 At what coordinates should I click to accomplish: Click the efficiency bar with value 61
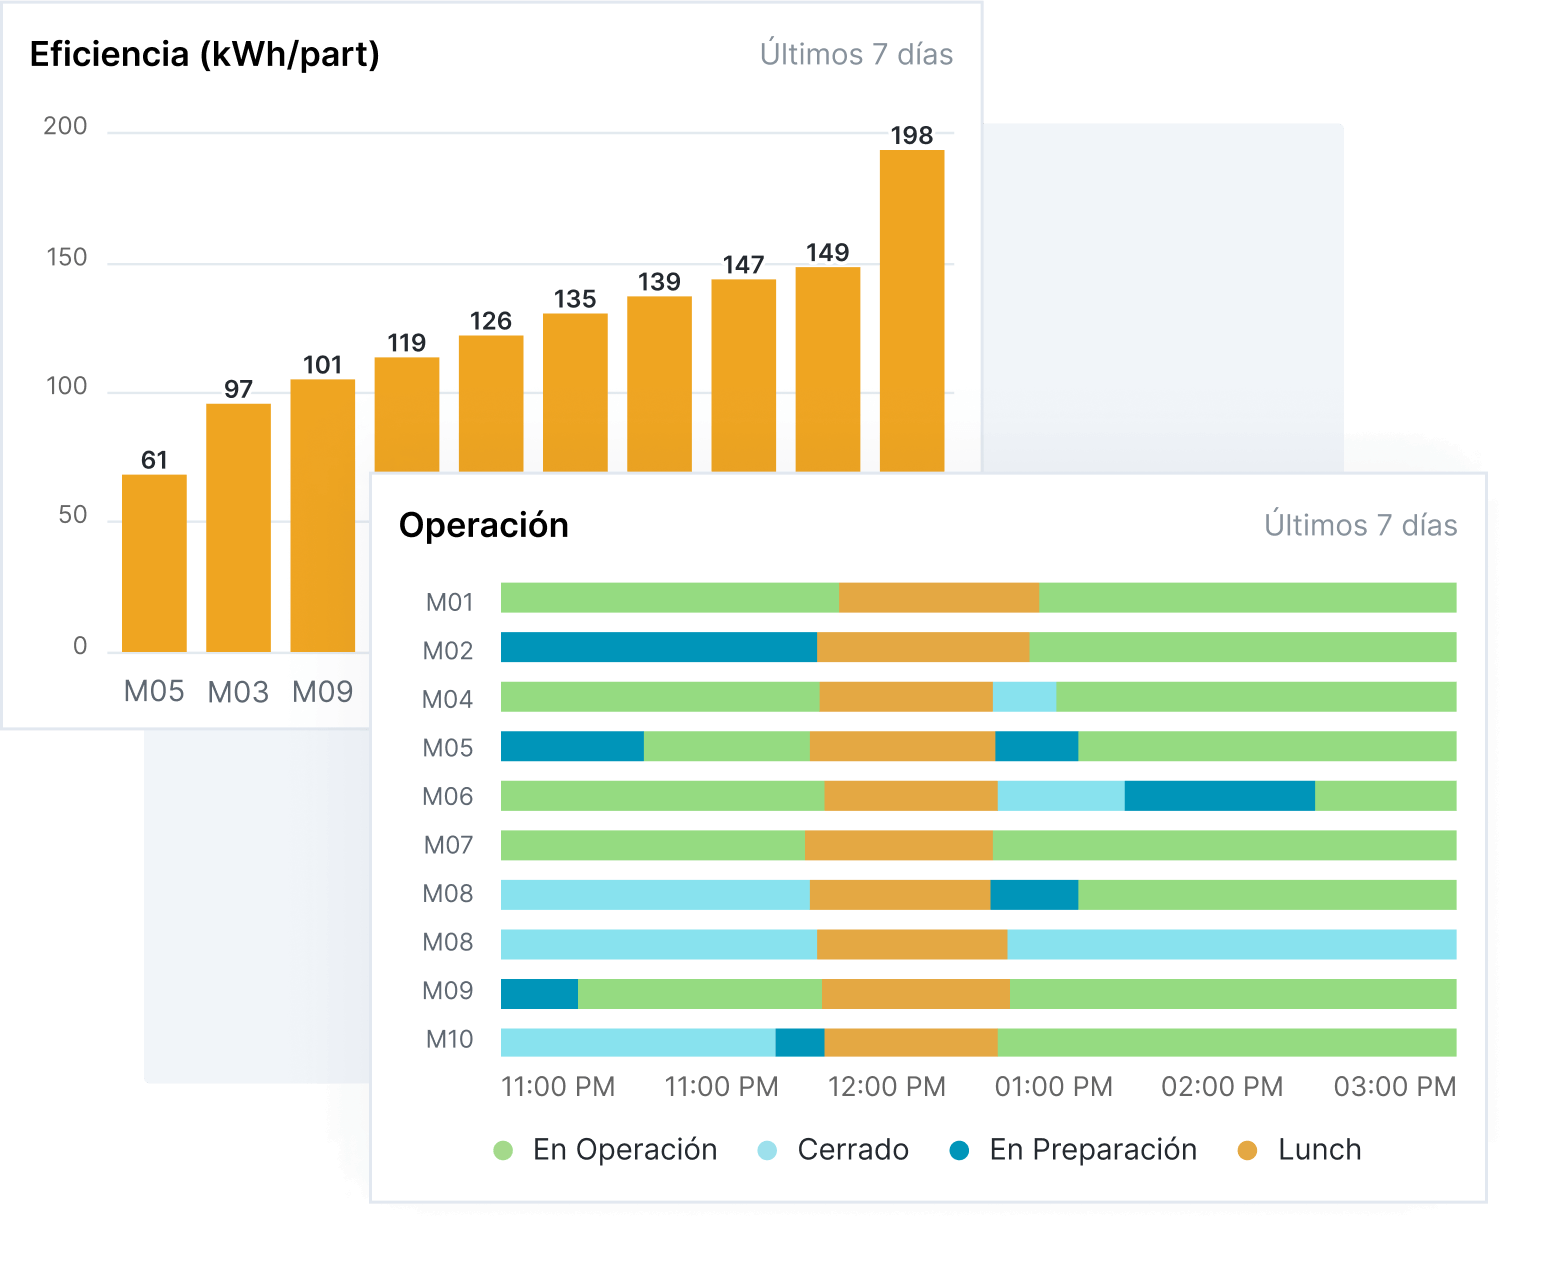coord(154,563)
